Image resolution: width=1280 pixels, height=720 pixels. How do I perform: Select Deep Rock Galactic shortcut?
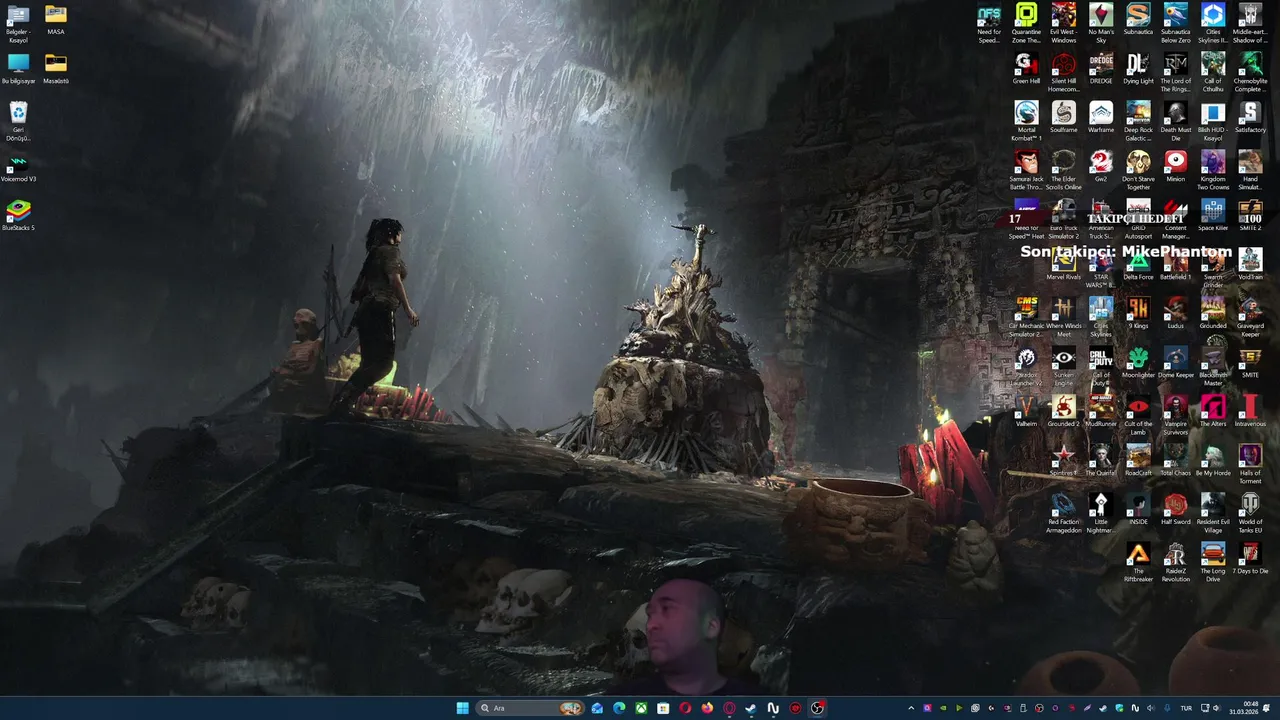click(x=1138, y=120)
